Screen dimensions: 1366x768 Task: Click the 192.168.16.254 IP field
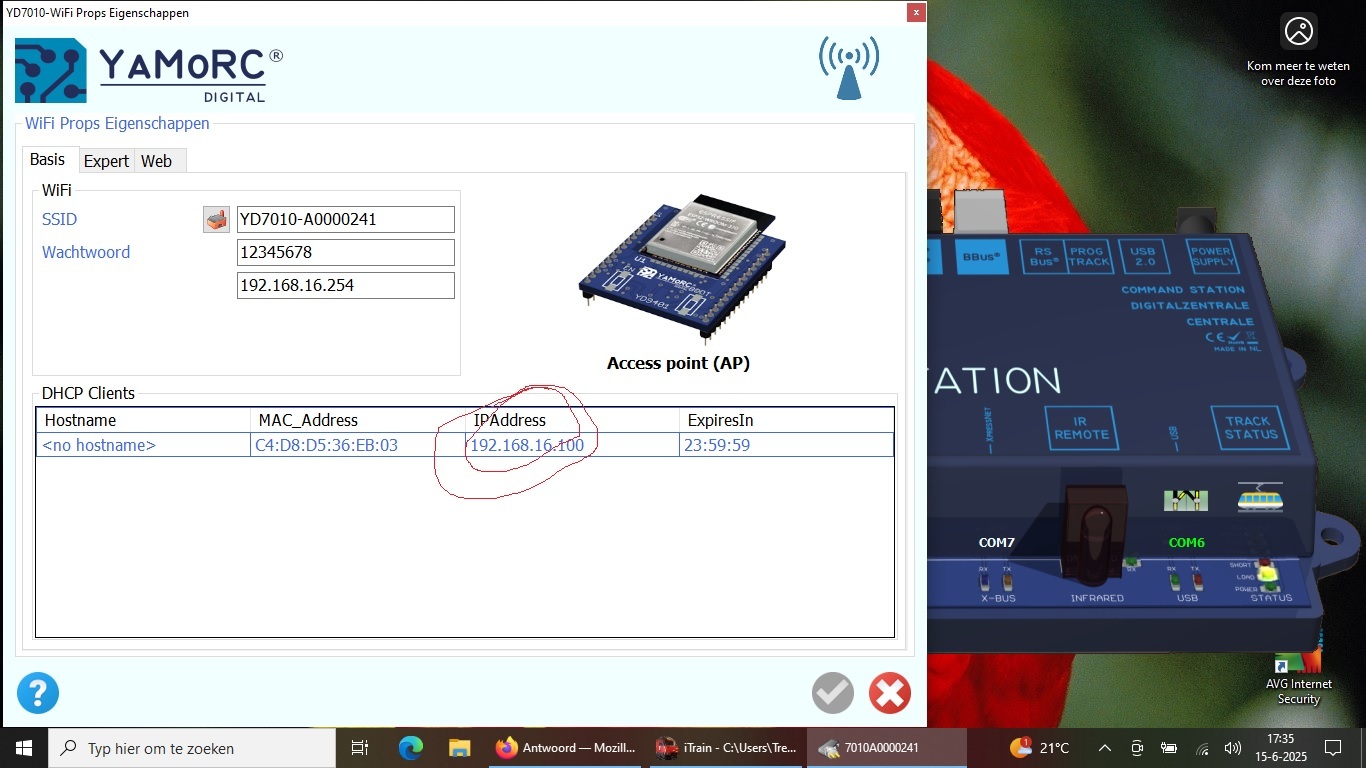(x=346, y=285)
